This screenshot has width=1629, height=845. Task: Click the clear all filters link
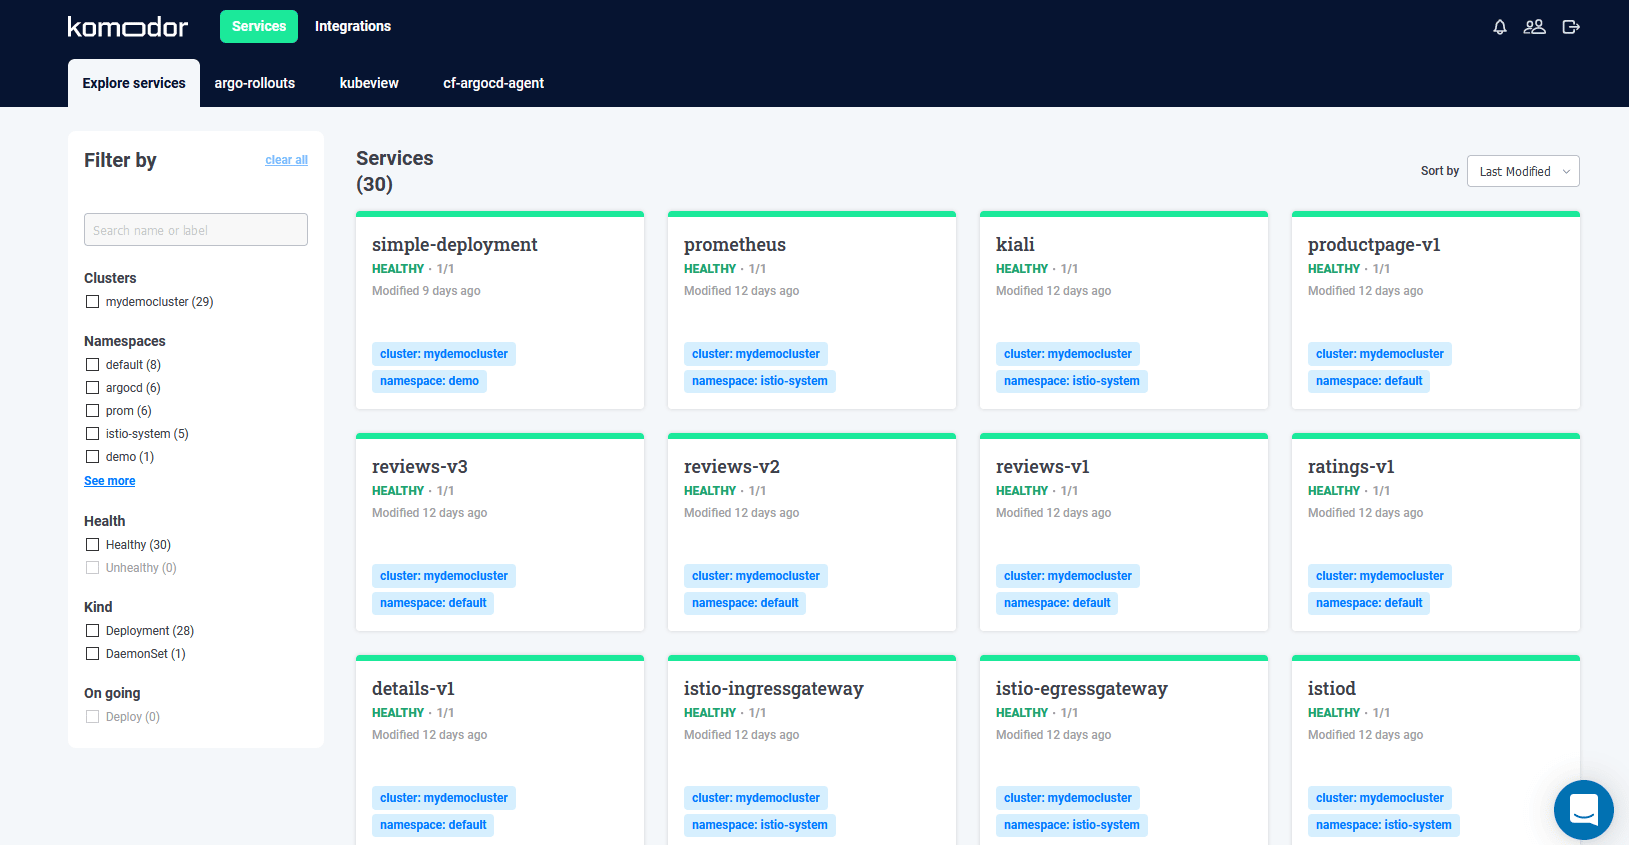tap(286, 160)
